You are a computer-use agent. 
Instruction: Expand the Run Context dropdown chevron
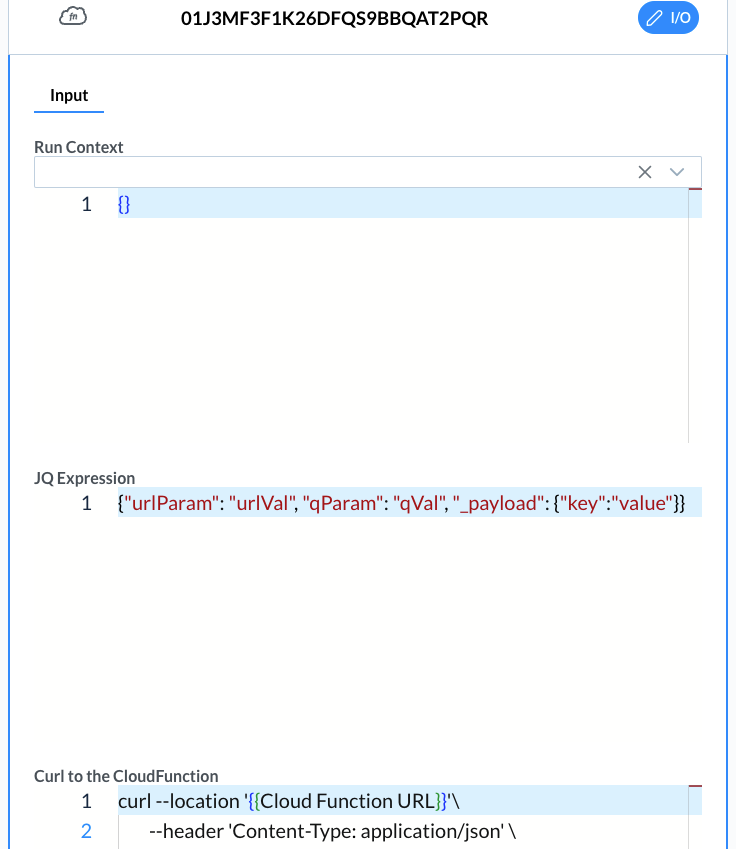point(678,172)
